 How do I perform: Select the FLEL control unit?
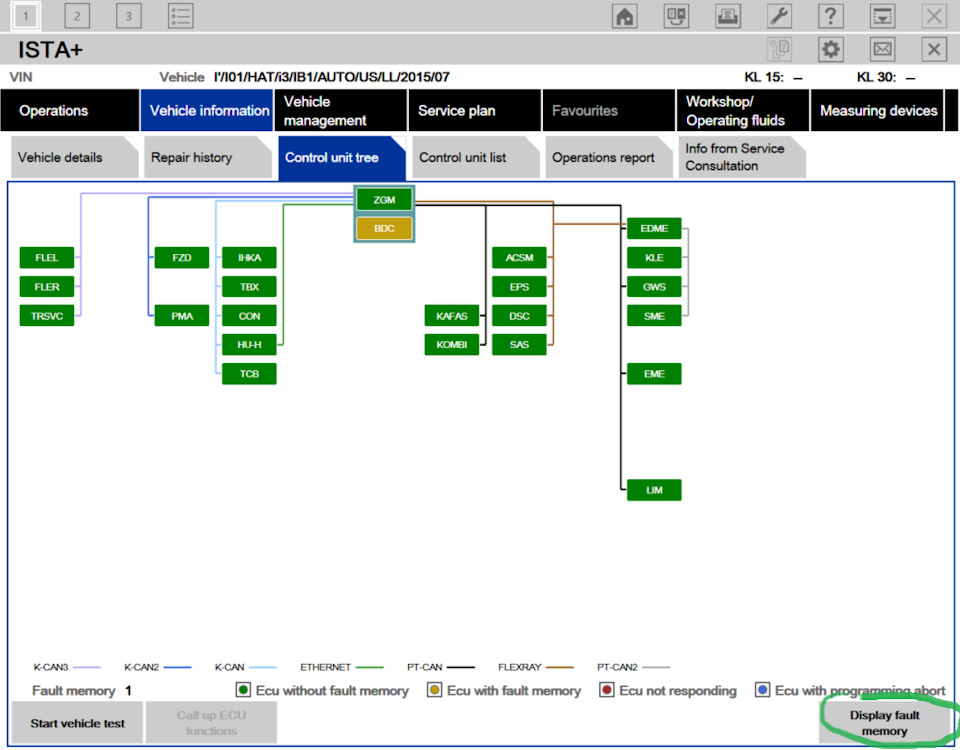[47, 258]
